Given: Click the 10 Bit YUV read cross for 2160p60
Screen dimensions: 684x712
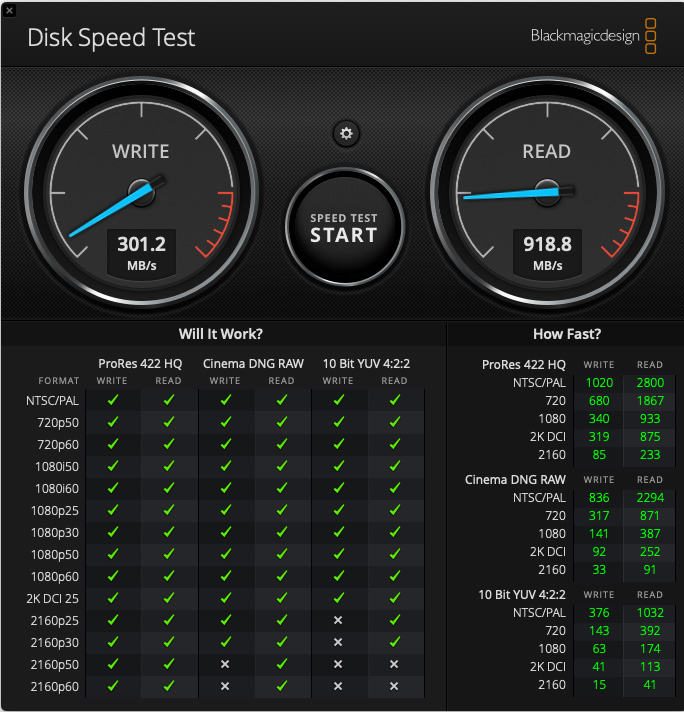Looking at the screenshot, I should pos(394,686).
